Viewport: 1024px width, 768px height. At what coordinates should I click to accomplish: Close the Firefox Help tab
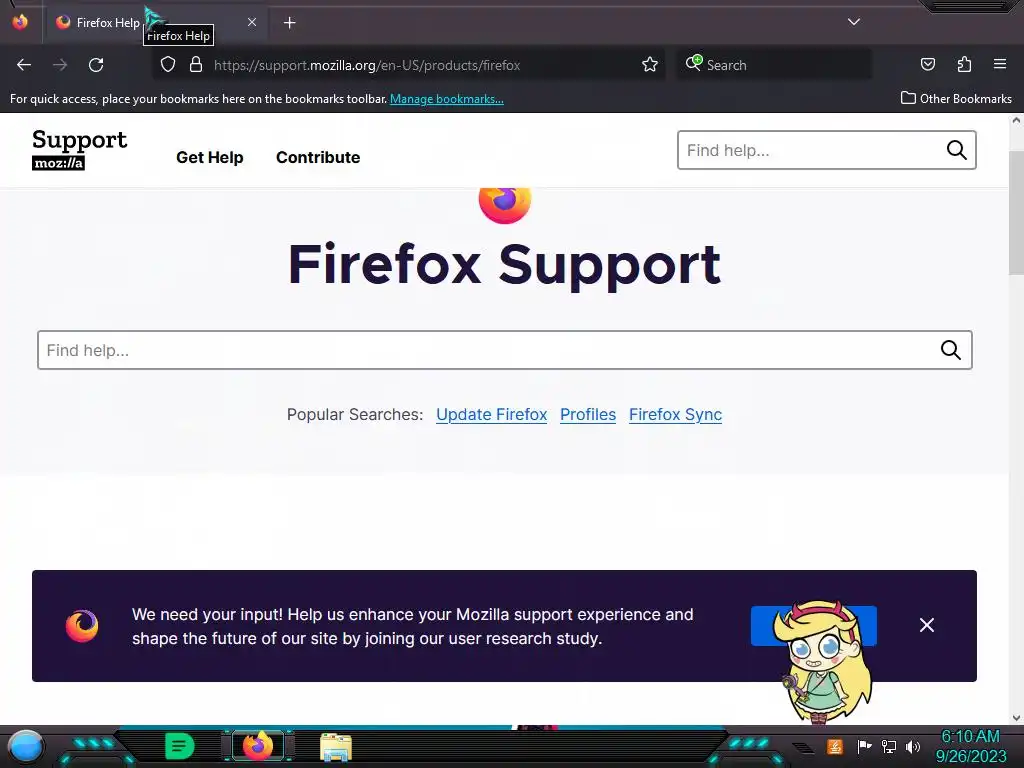tap(251, 22)
